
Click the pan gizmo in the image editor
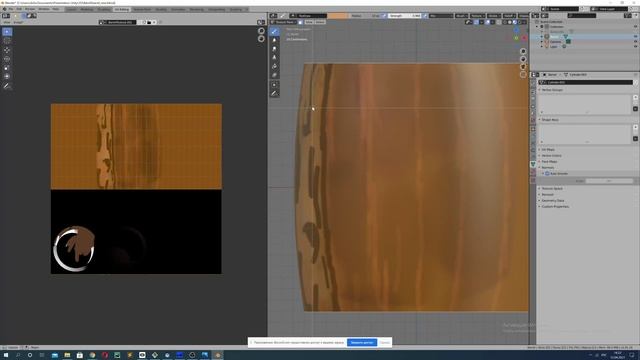(x=261, y=39)
